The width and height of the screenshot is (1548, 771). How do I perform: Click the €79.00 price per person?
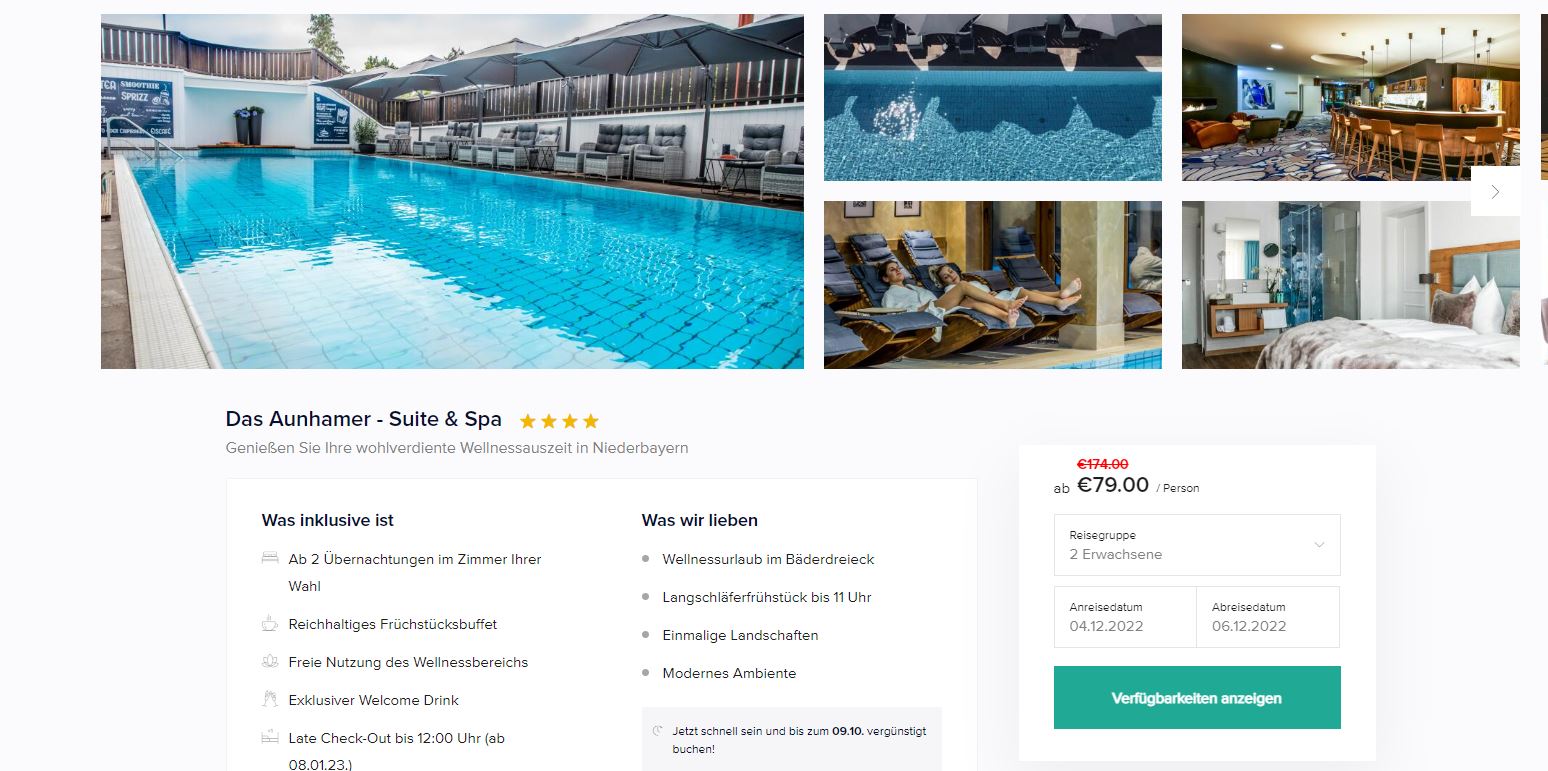1113,485
